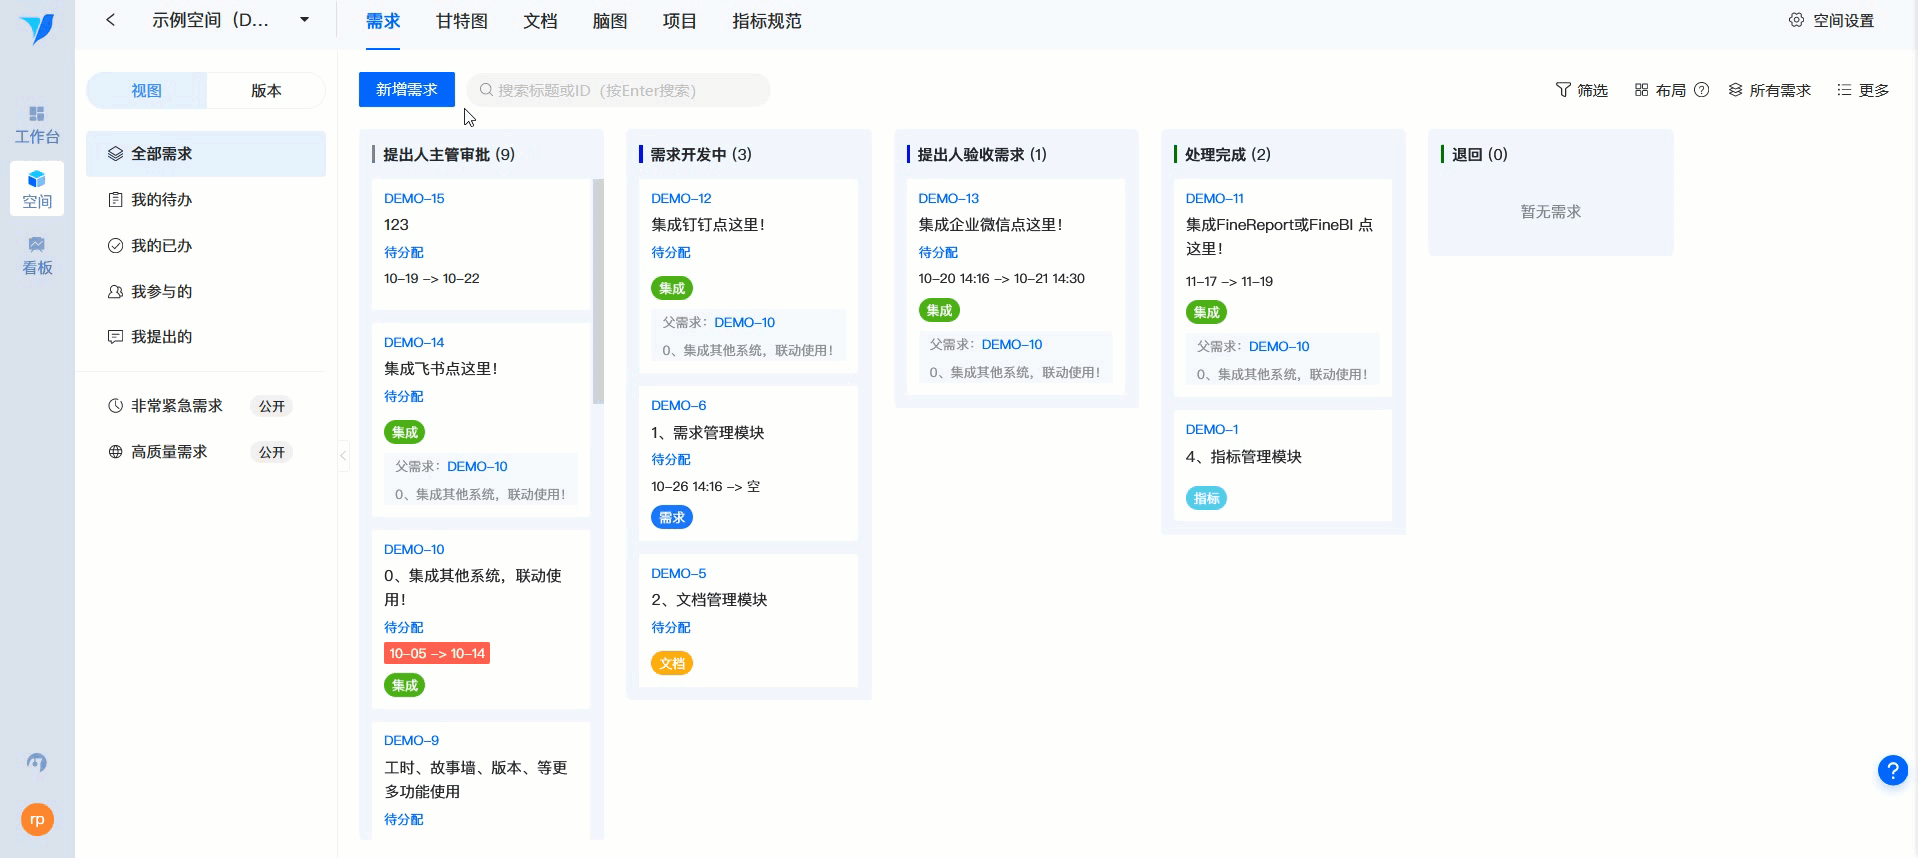Click the 集成 tag on DEMO-12 card
Screen dimensions: 1918x858
[x=672, y=288]
